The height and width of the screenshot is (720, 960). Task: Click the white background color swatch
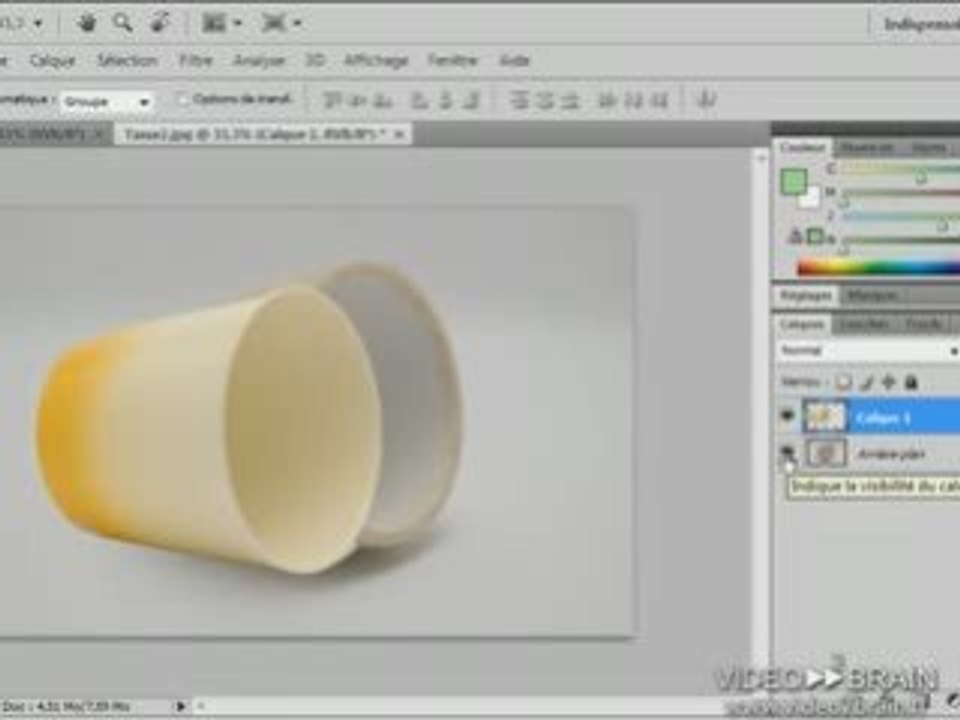[x=812, y=198]
